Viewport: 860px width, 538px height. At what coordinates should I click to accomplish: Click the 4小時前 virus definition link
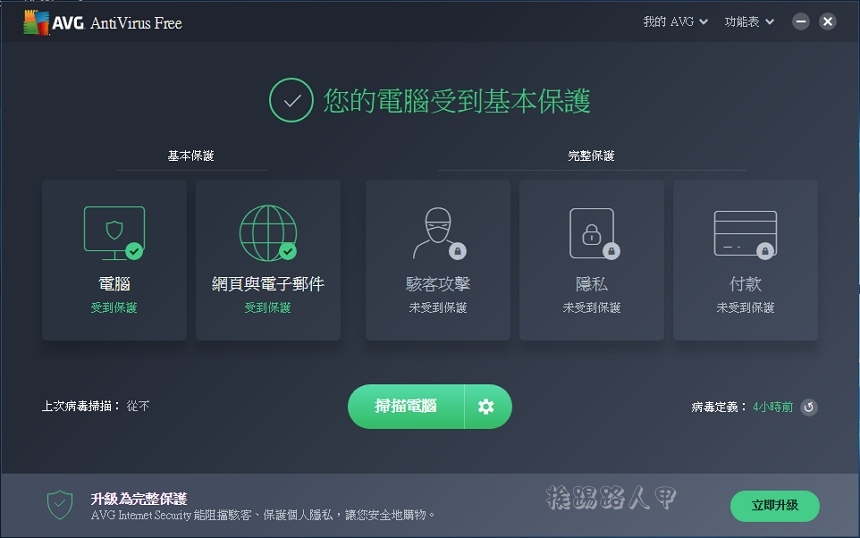(773, 407)
